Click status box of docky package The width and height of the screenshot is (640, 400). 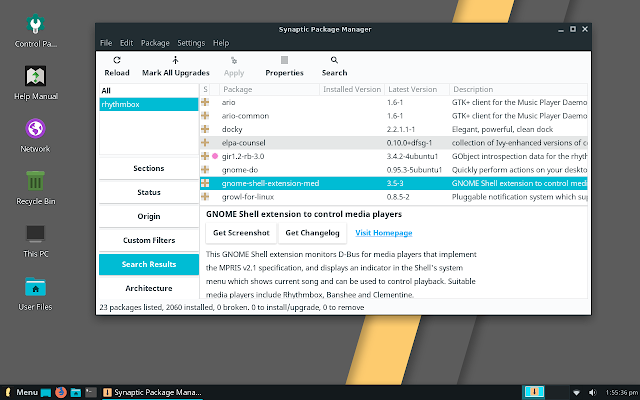pyautogui.click(x=205, y=129)
